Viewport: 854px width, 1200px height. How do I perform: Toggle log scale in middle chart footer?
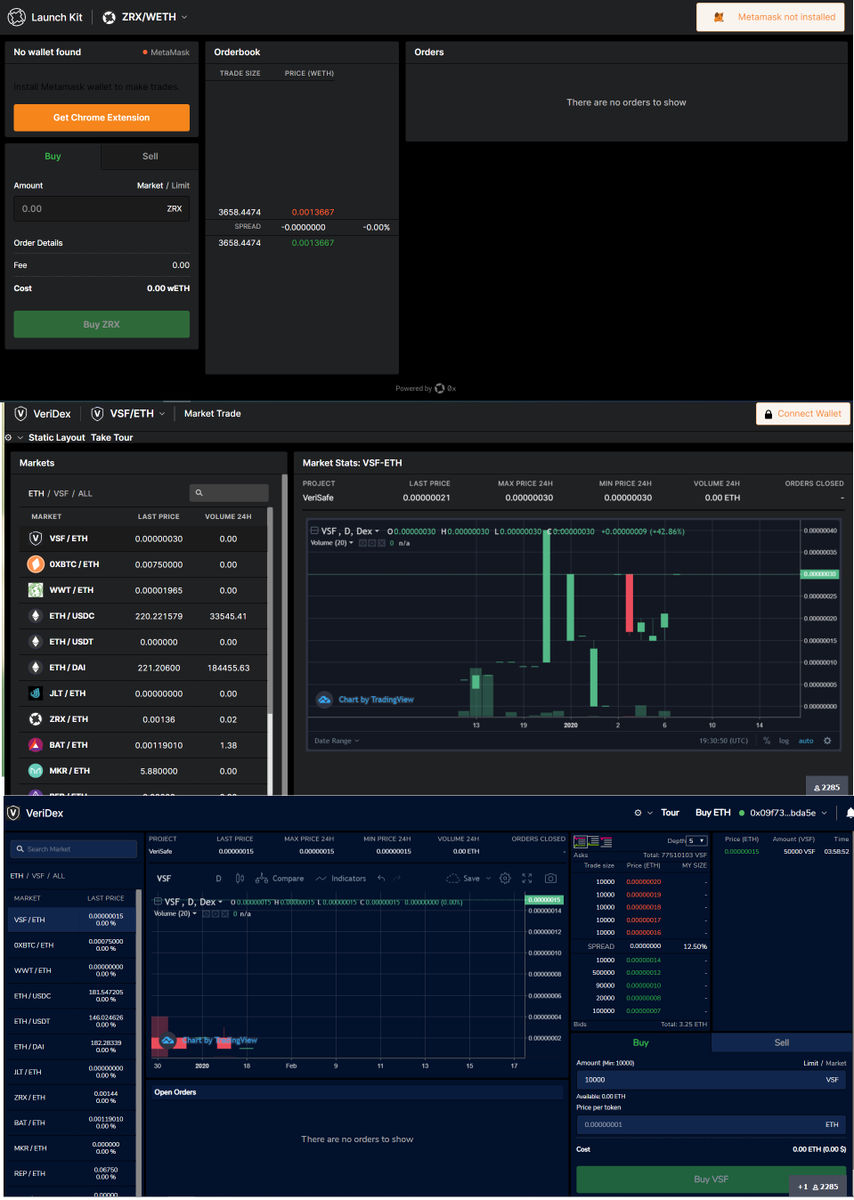pyautogui.click(x=784, y=741)
